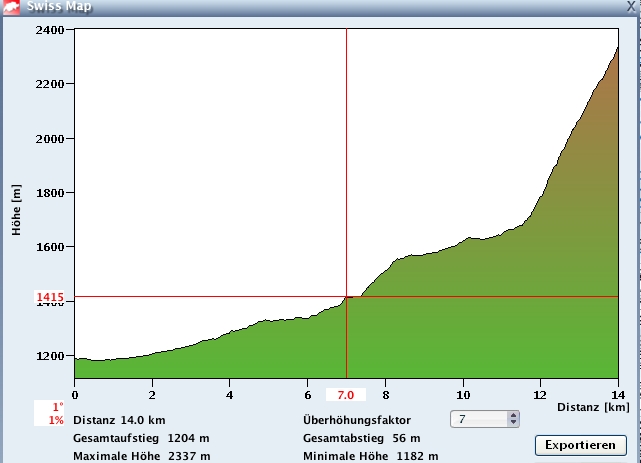Click the 2000 tick on the height axis
Image resolution: width=641 pixels, height=463 pixels.
coord(49,138)
